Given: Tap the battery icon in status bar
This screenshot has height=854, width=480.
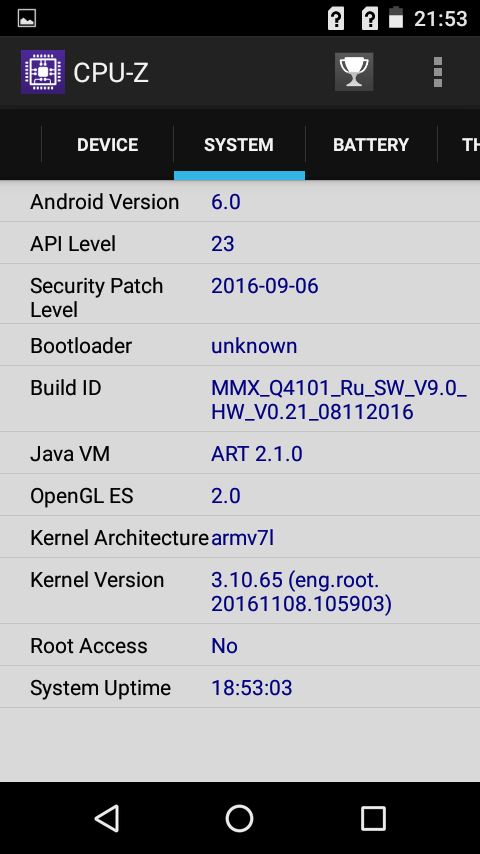Looking at the screenshot, I should click(x=396, y=19).
